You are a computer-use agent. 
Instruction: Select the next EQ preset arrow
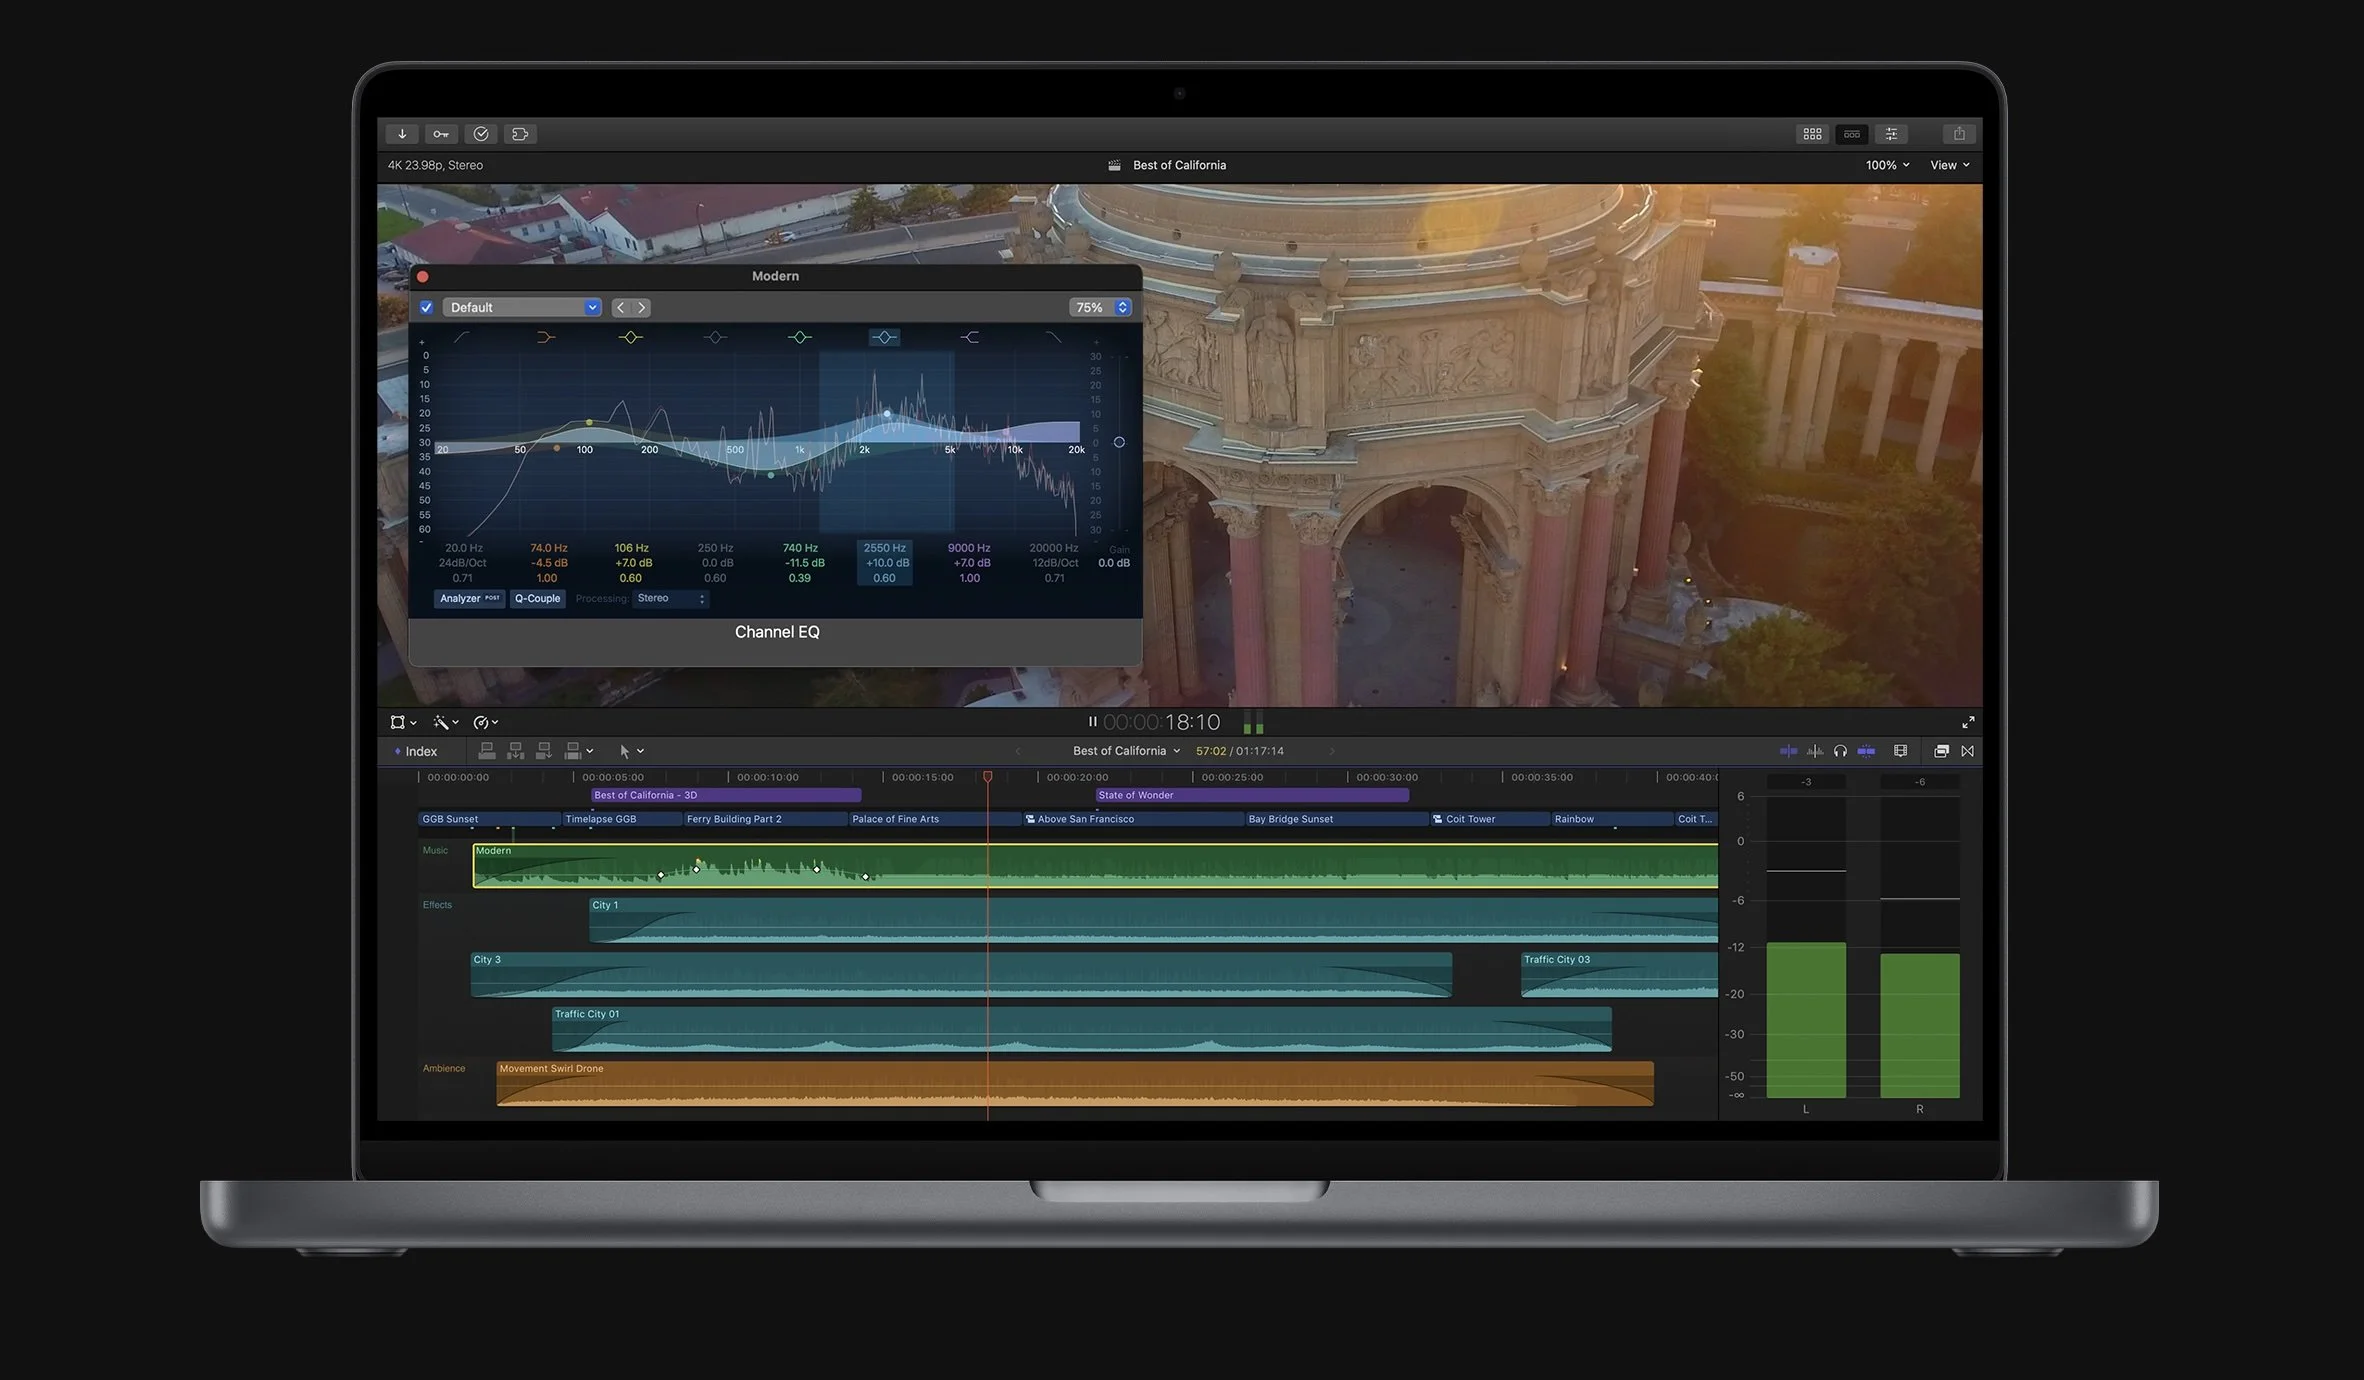(642, 308)
